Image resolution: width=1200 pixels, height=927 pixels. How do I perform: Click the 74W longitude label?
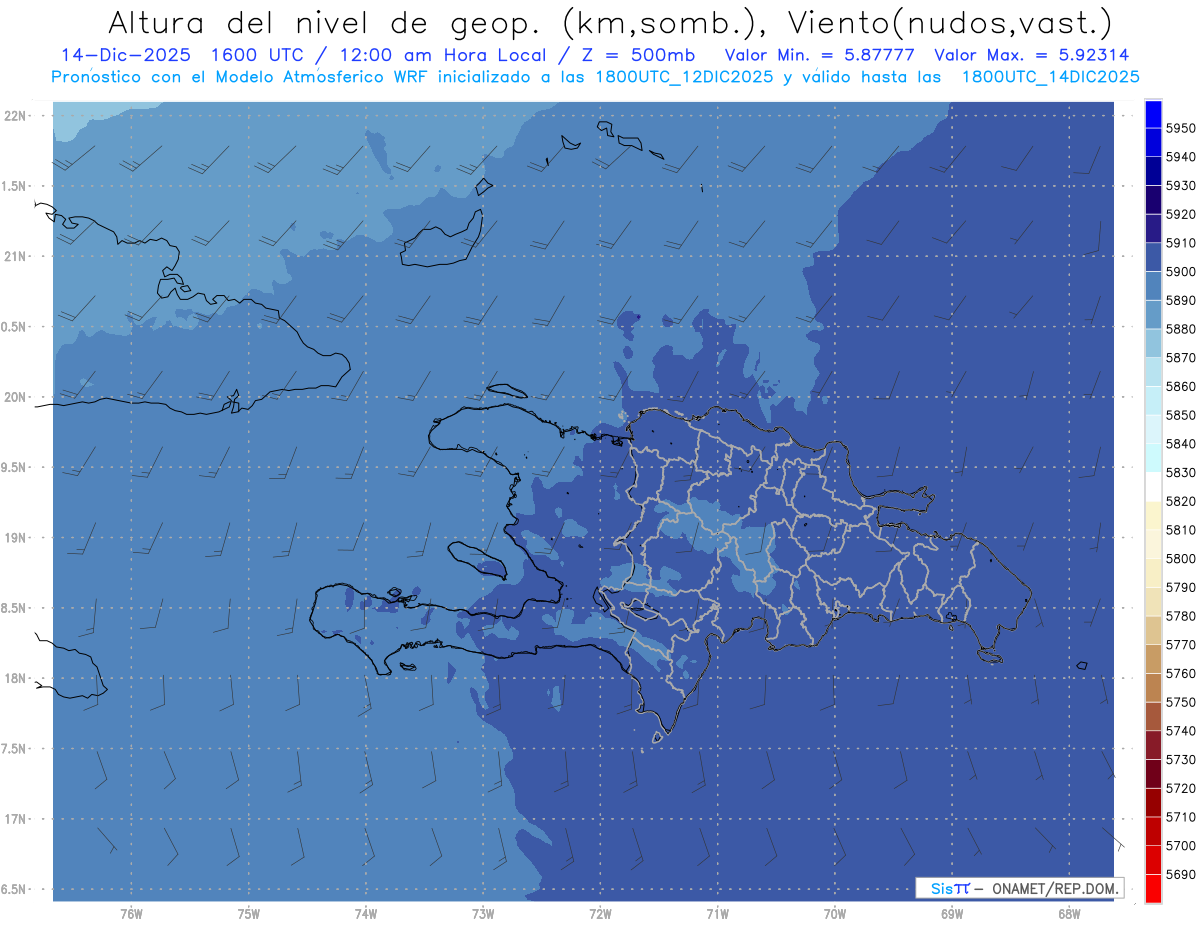pos(365,914)
